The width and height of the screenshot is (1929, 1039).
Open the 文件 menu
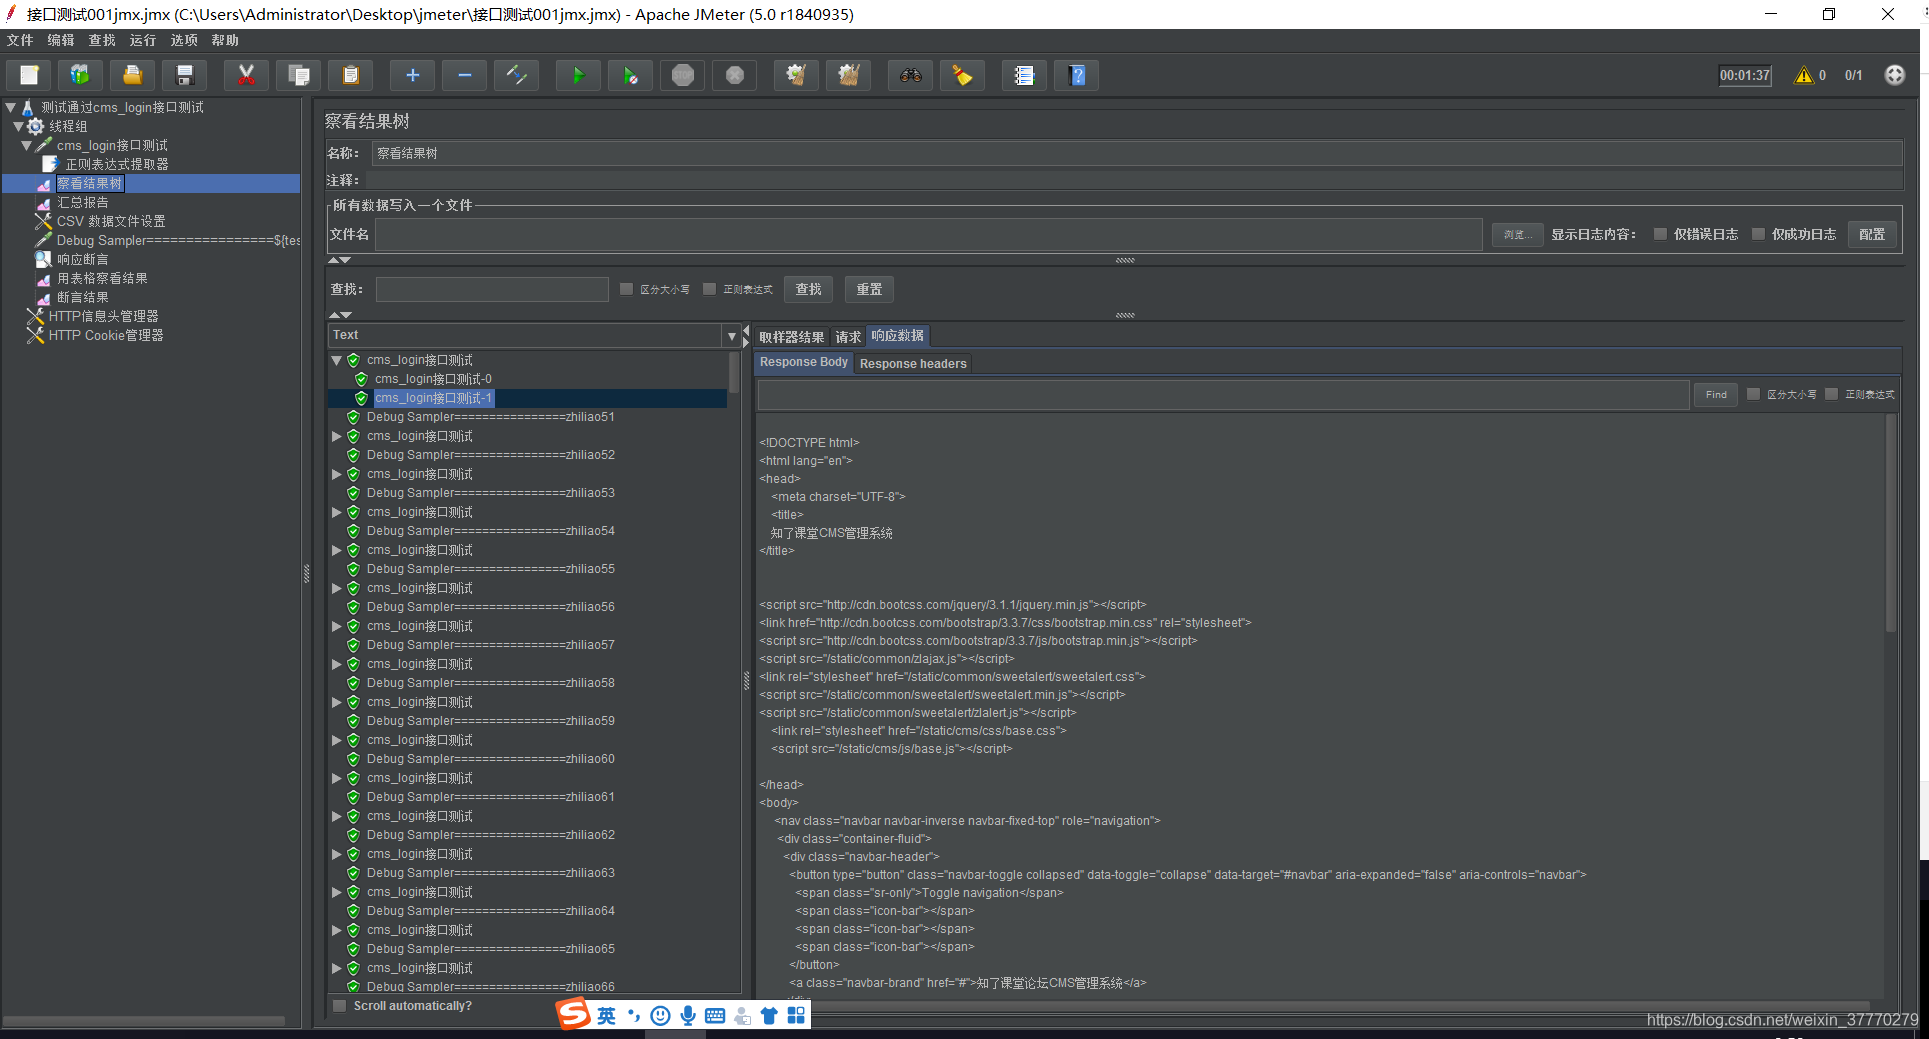click(20, 40)
